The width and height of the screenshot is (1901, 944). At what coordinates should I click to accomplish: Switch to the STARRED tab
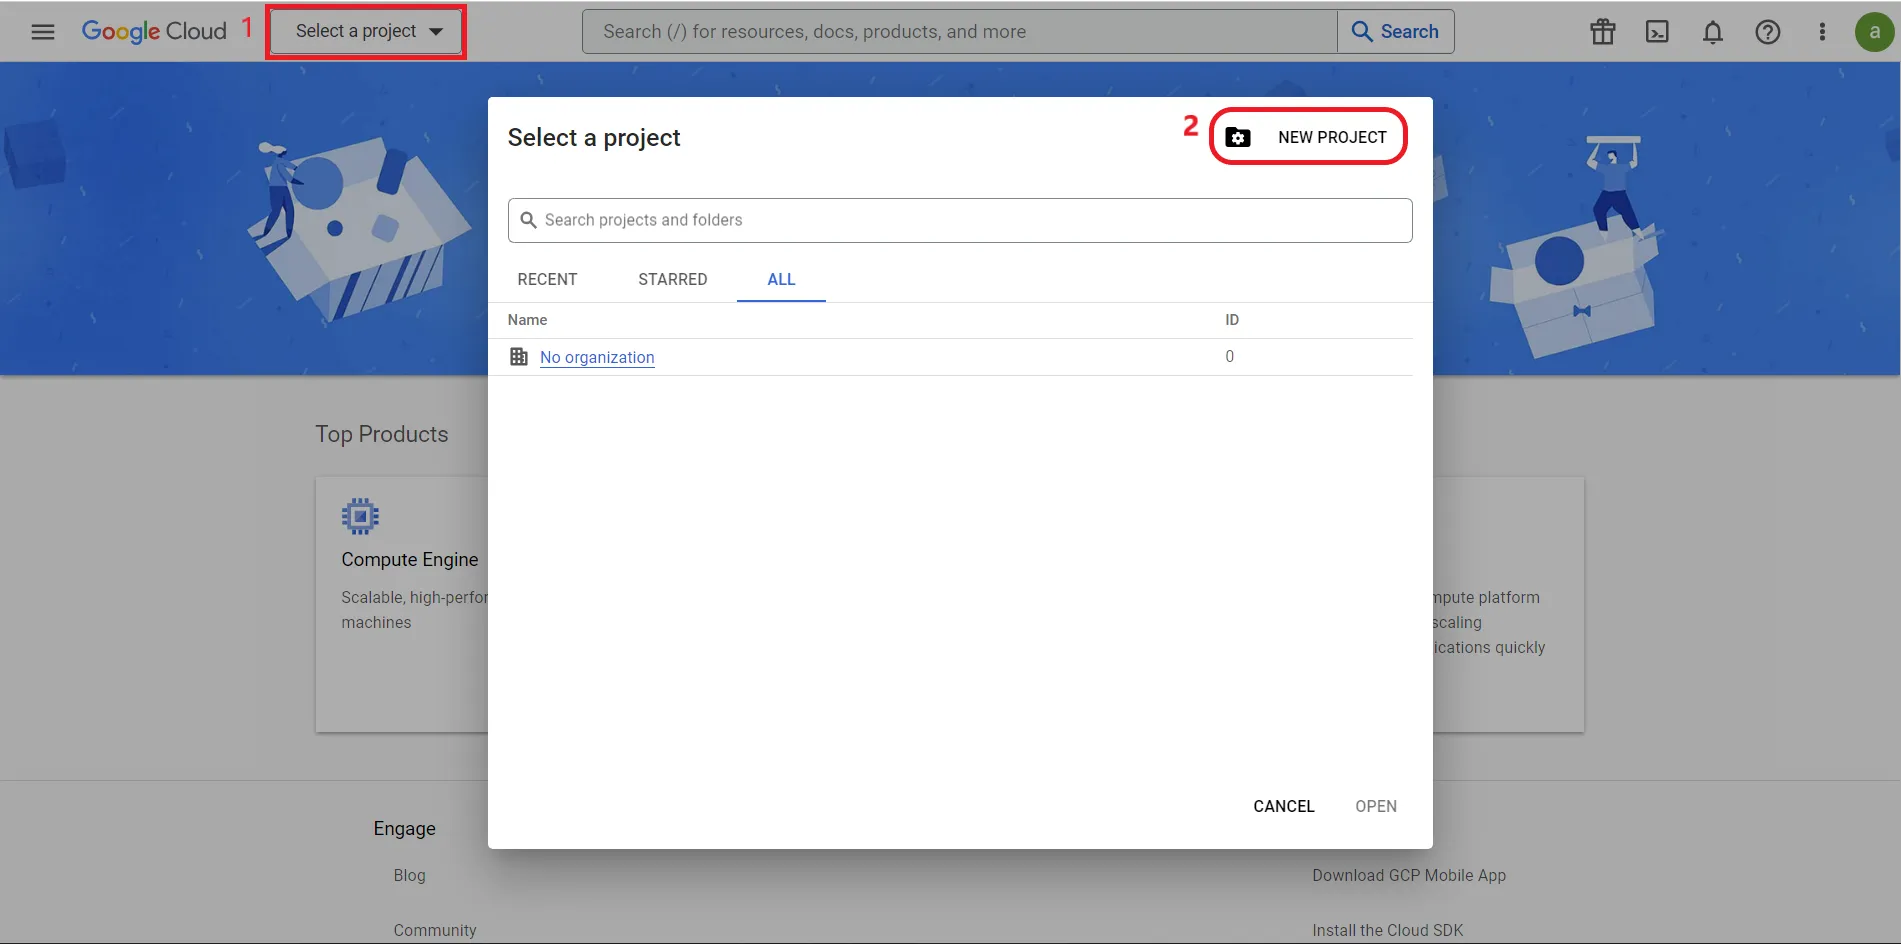673,279
